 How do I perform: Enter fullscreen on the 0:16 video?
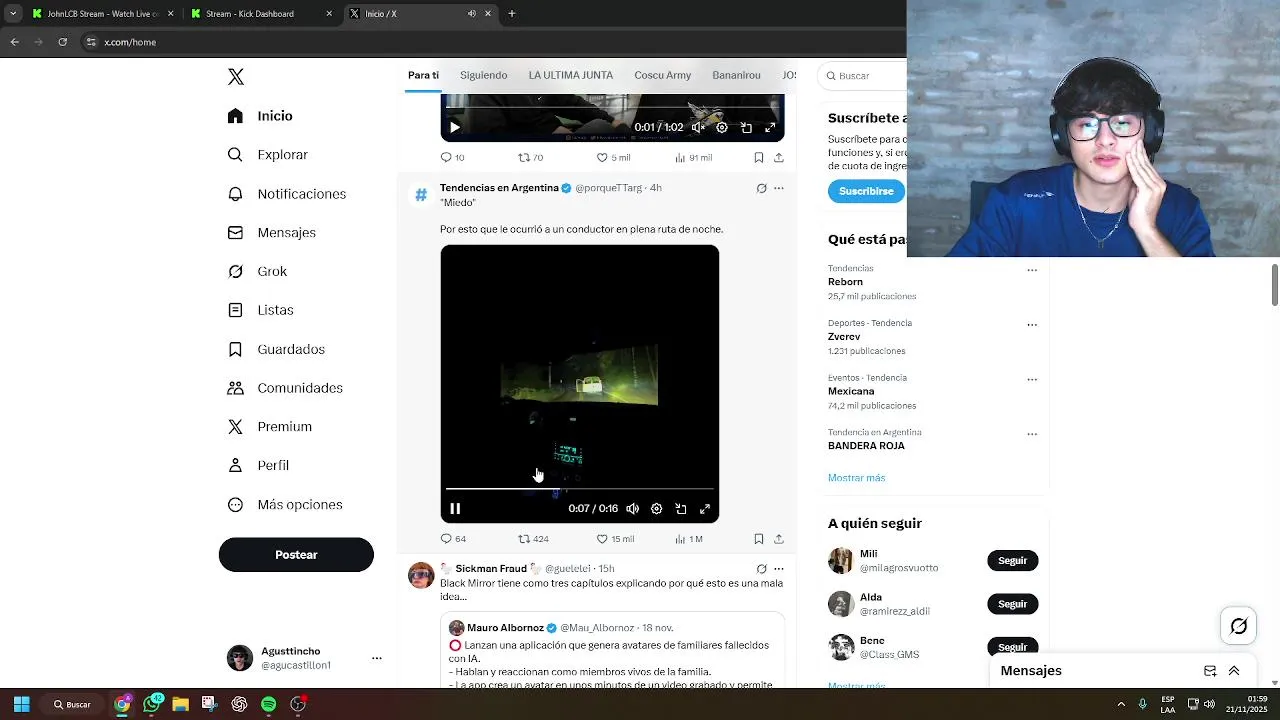coord(705,509)
